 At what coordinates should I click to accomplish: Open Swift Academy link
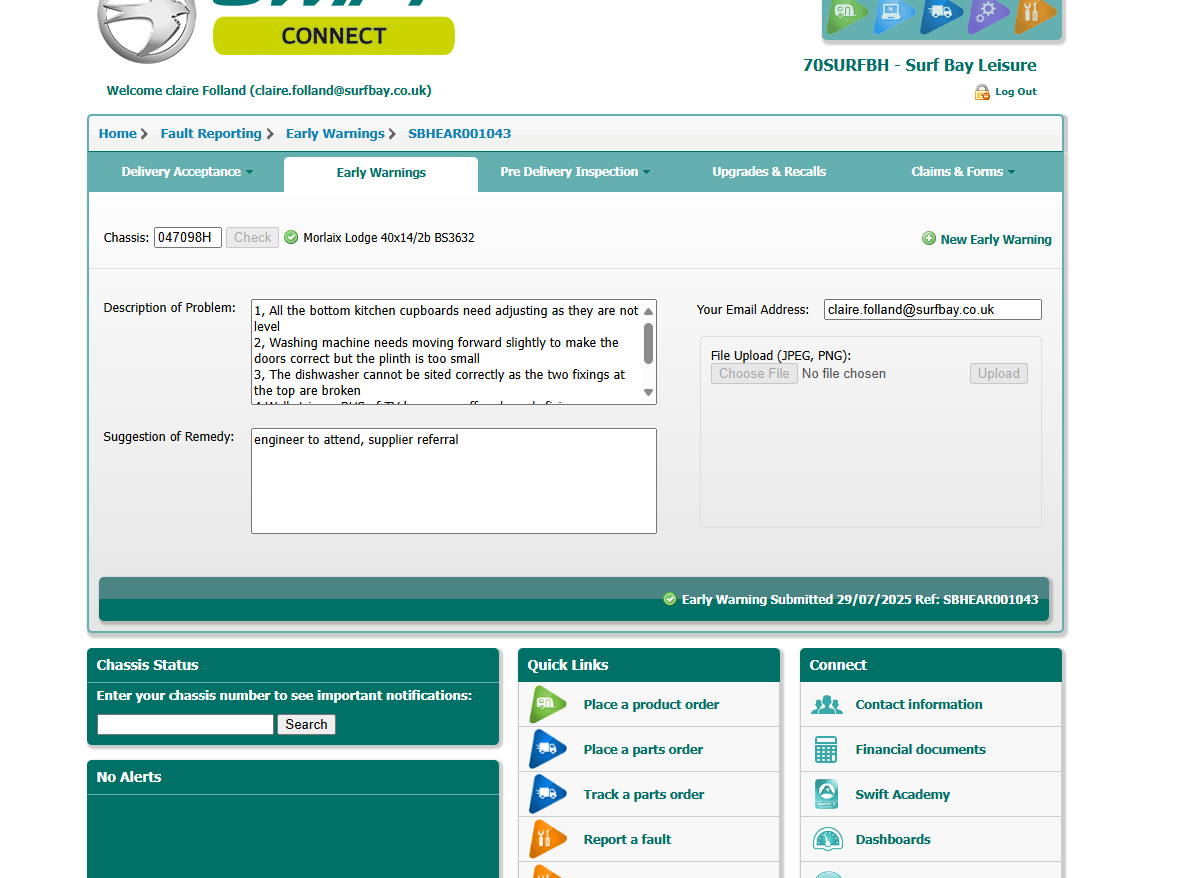pos(902,794)
